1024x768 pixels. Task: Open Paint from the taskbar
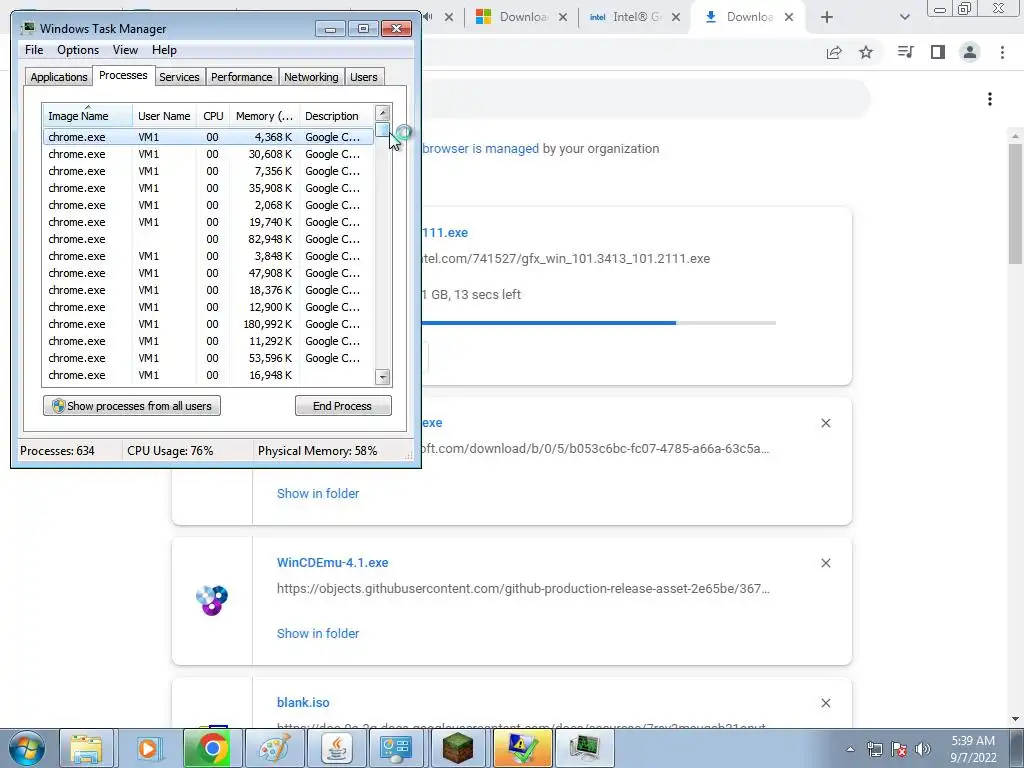274,748
